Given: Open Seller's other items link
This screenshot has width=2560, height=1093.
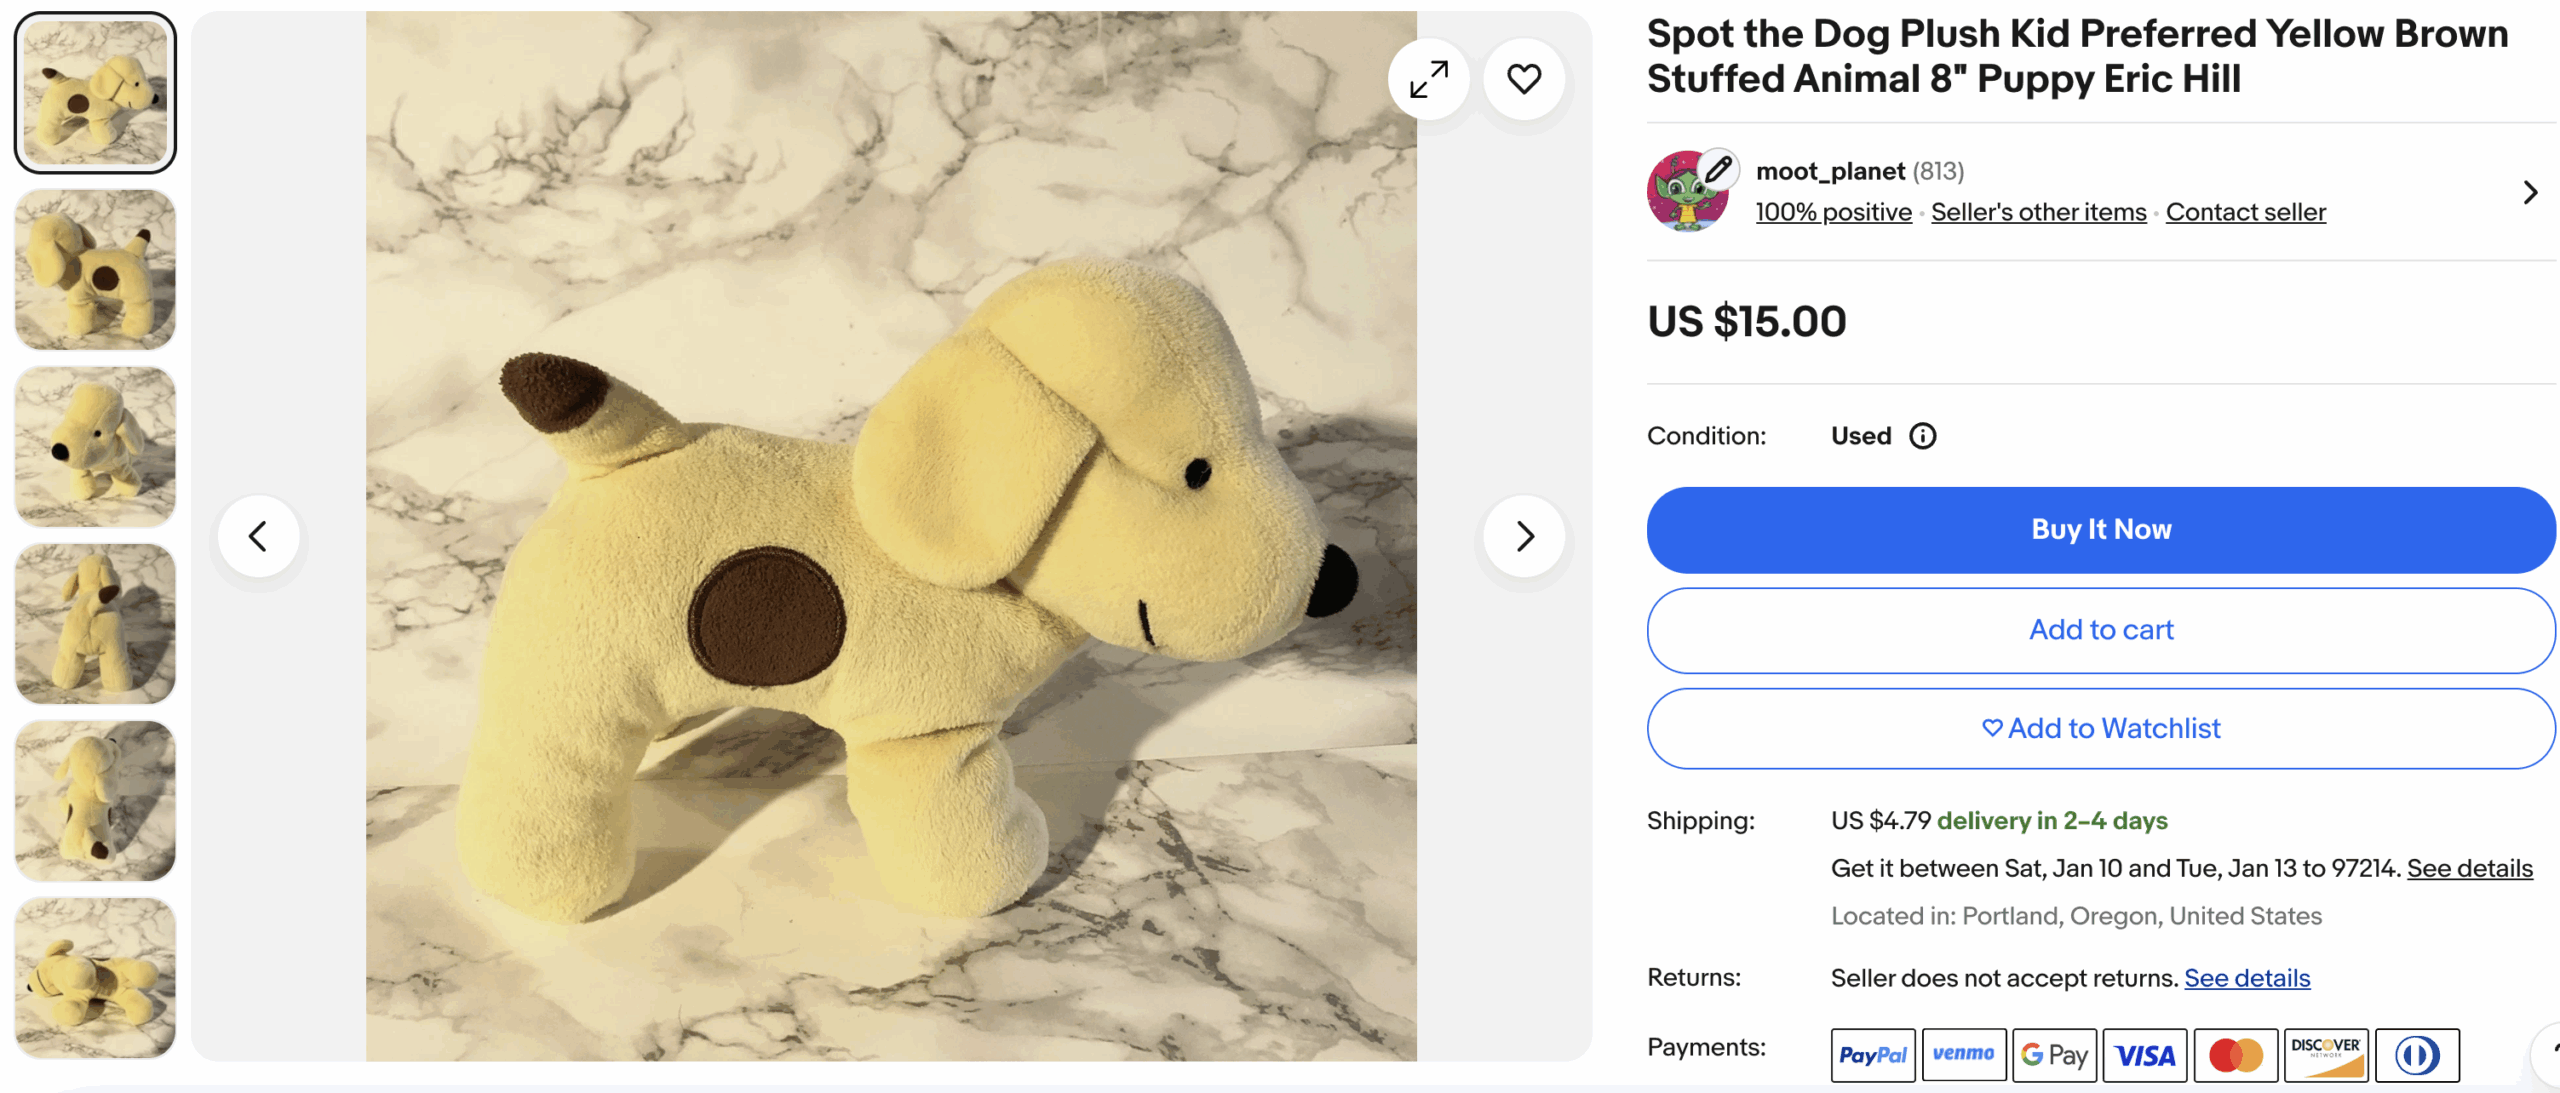Looking at the screenshot, I should click(x=2038, y=212).
